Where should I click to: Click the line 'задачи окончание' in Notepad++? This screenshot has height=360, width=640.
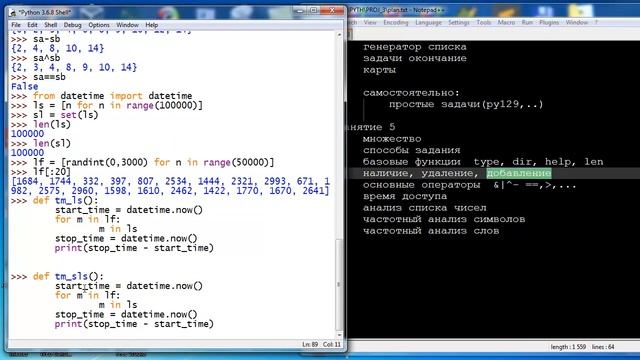coord(415,58)
